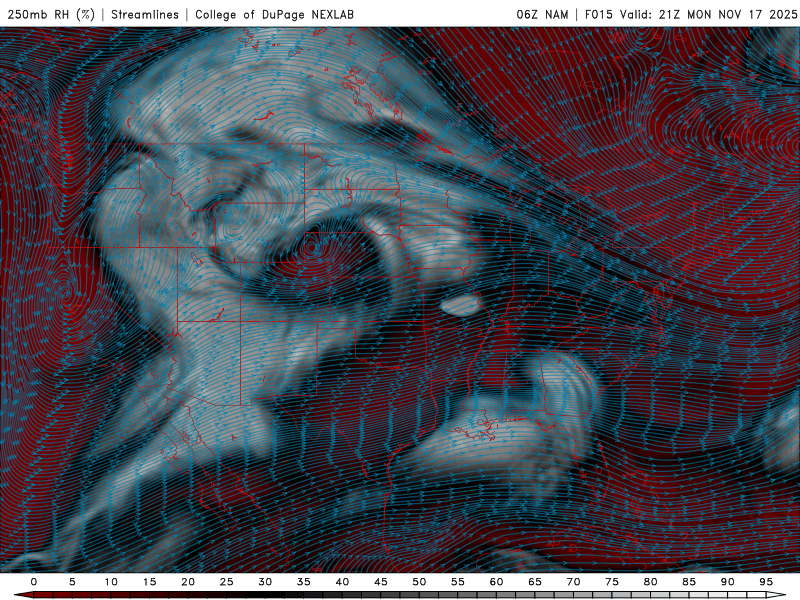Click the 80 label on color scale
Image resolution: width=800 pixels, height=600 pixels.
click(650, 582)
